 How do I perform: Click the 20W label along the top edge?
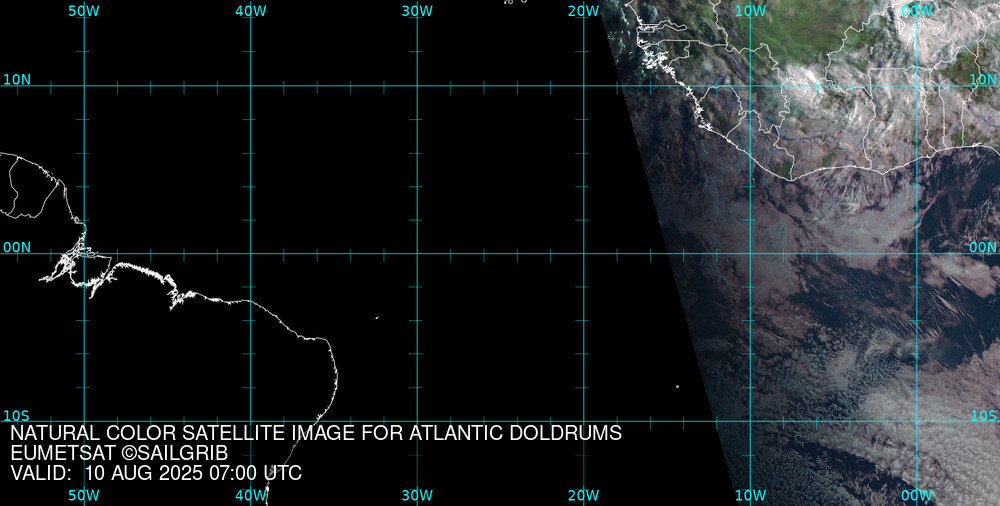(x=584, y=11)
